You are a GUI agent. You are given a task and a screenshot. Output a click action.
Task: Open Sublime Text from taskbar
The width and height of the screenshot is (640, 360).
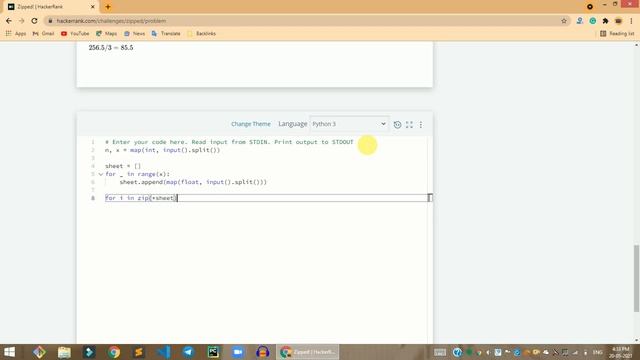click(139, 352)
